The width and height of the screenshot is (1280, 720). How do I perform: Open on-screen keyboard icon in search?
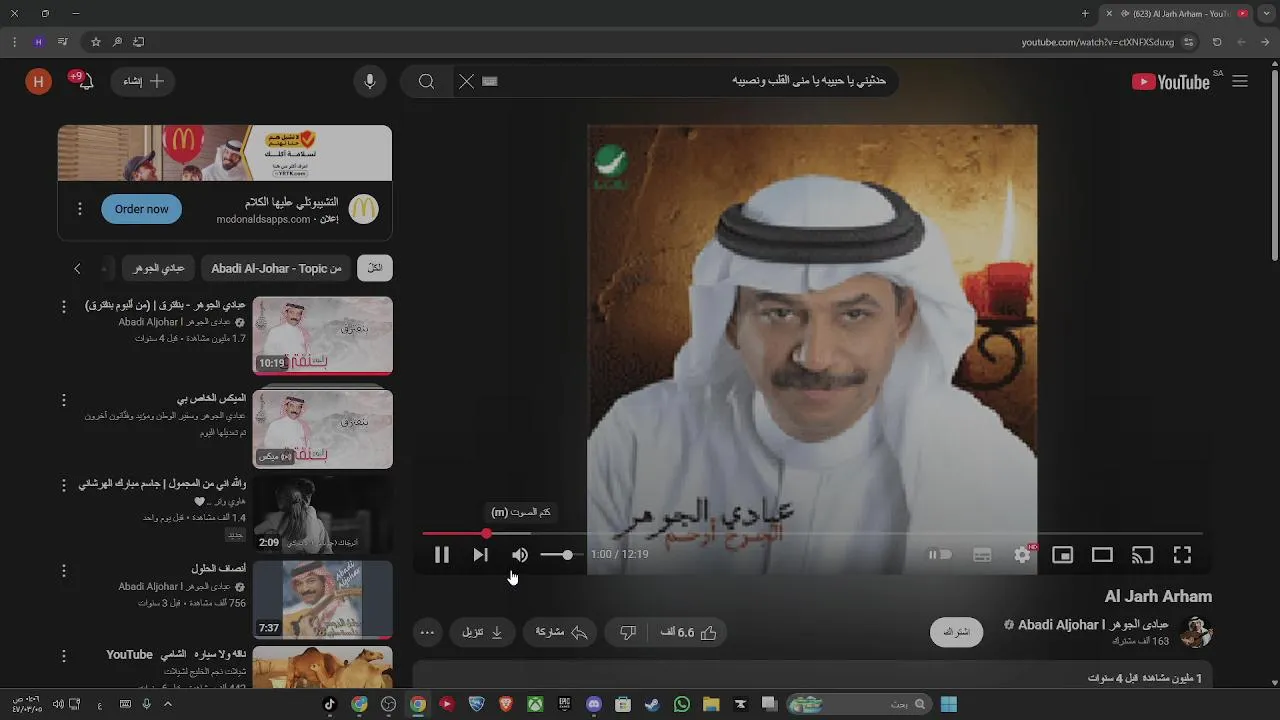[x=490, y=82]
